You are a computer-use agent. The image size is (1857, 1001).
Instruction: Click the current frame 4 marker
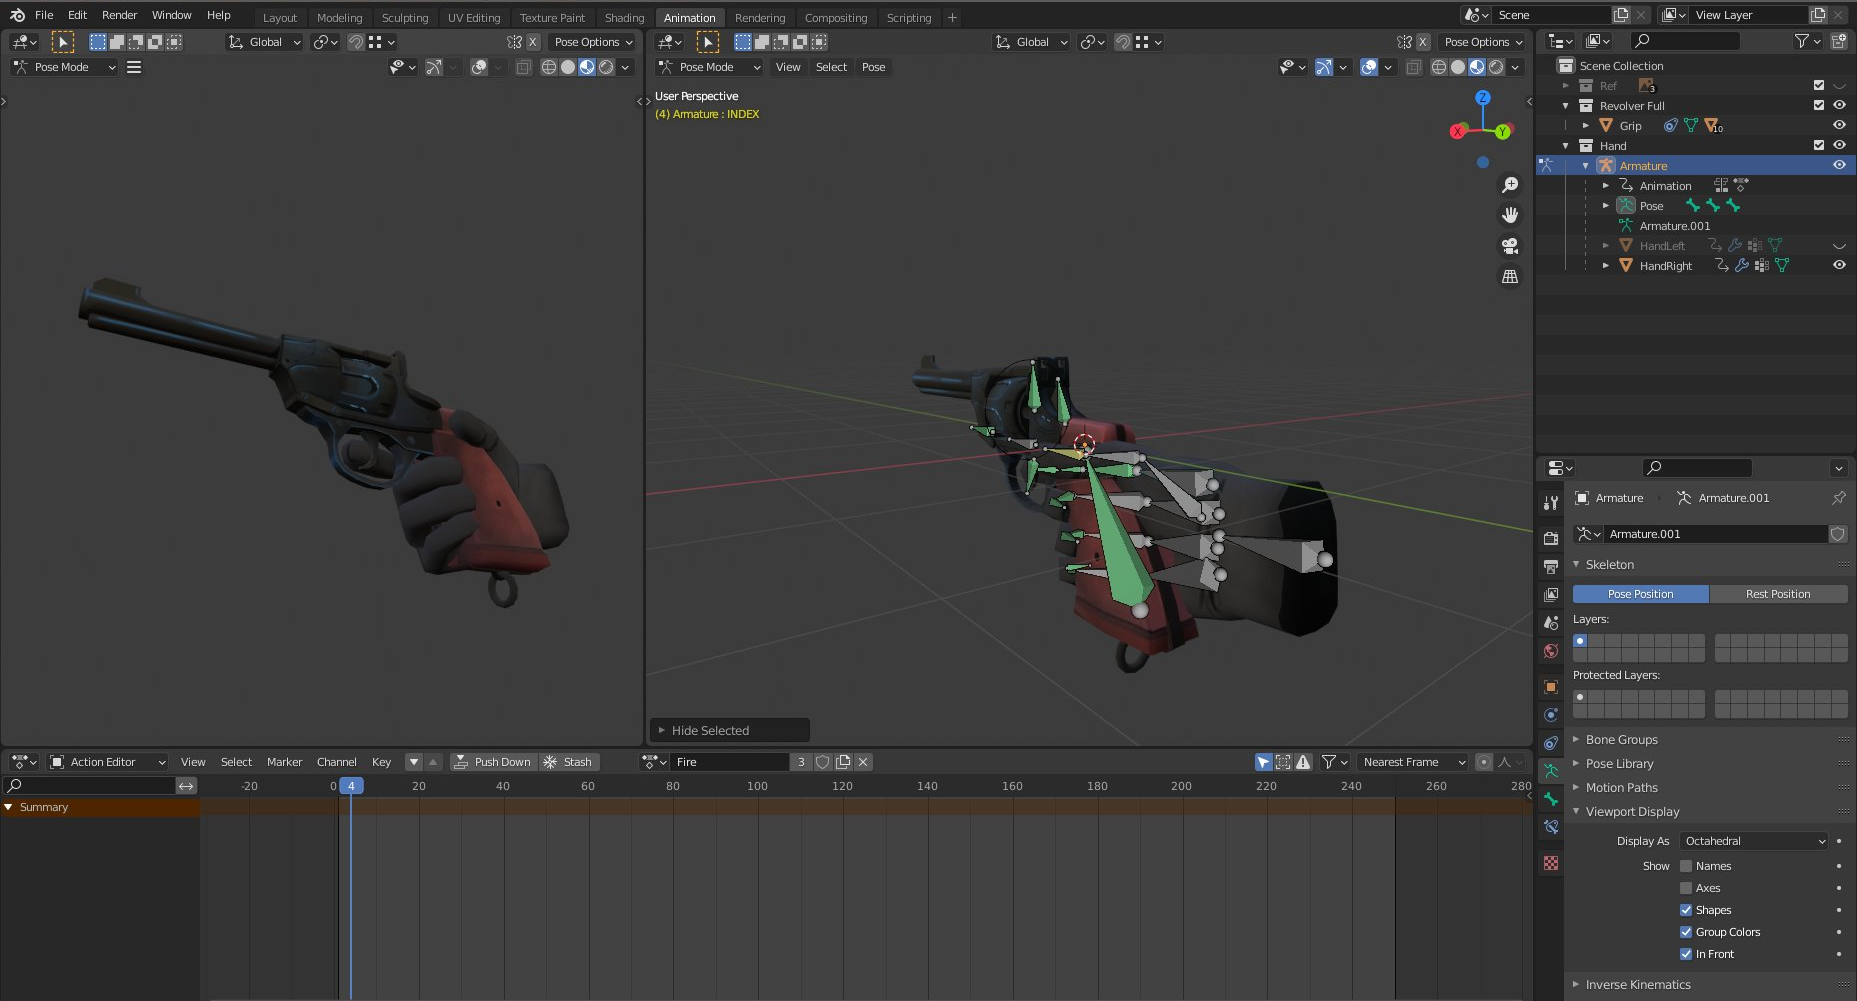pos(351,786)
